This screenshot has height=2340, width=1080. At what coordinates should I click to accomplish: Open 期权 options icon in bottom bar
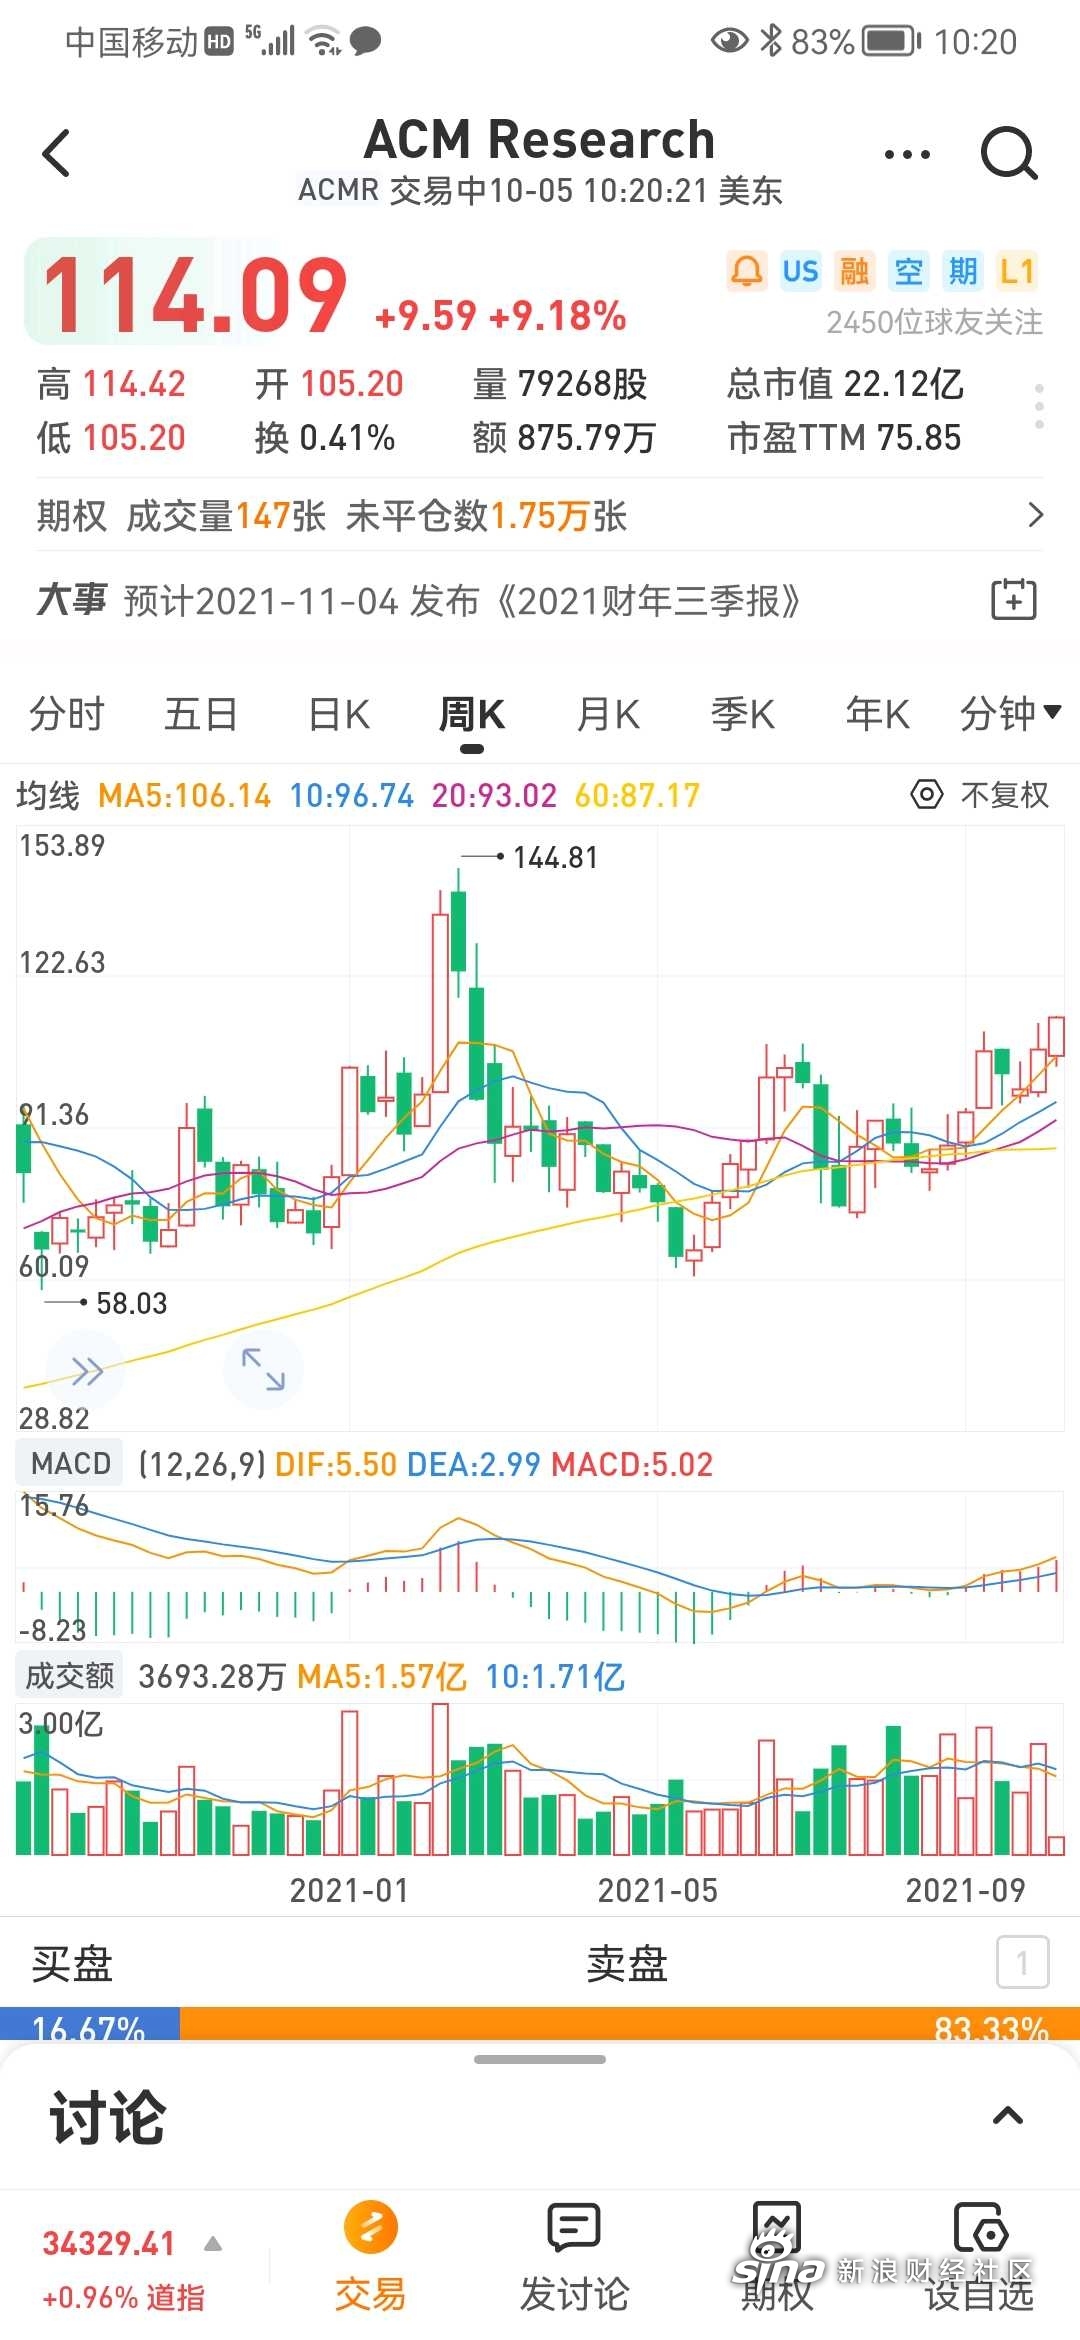click(x=777, y=2228)
